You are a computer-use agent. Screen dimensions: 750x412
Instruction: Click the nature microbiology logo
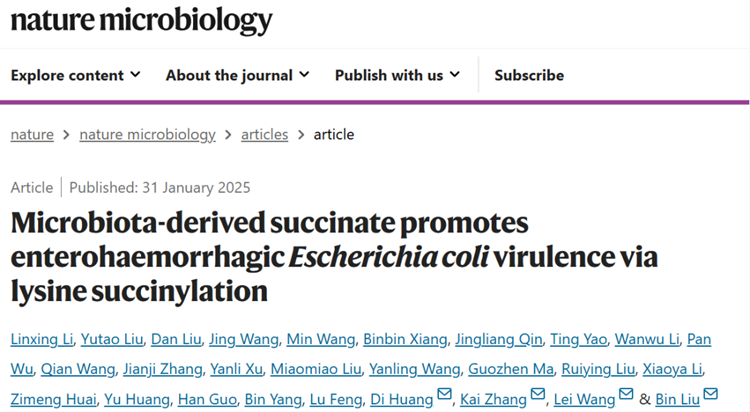pyautogui.click(x=142, y=21)
